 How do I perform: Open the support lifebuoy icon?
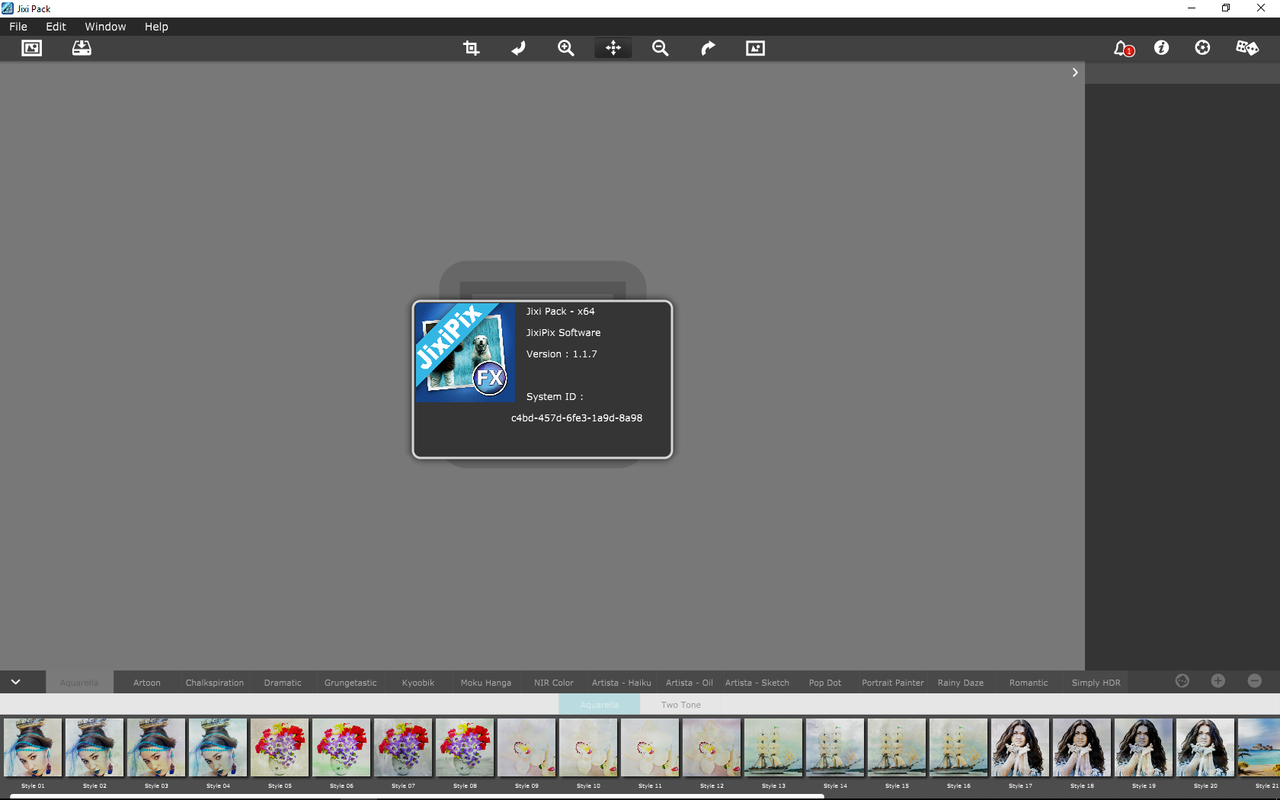coord(1203,48)
